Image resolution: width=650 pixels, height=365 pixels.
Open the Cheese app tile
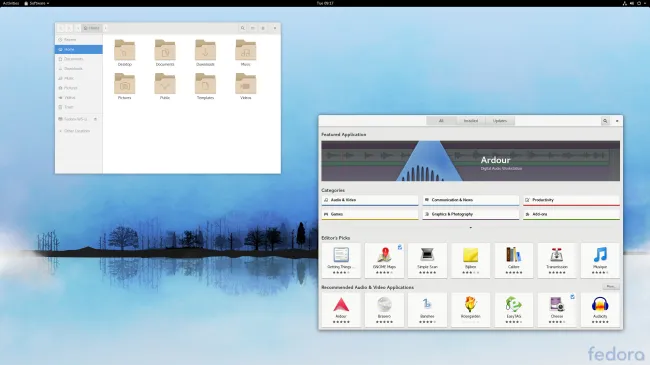coord(557,310)
